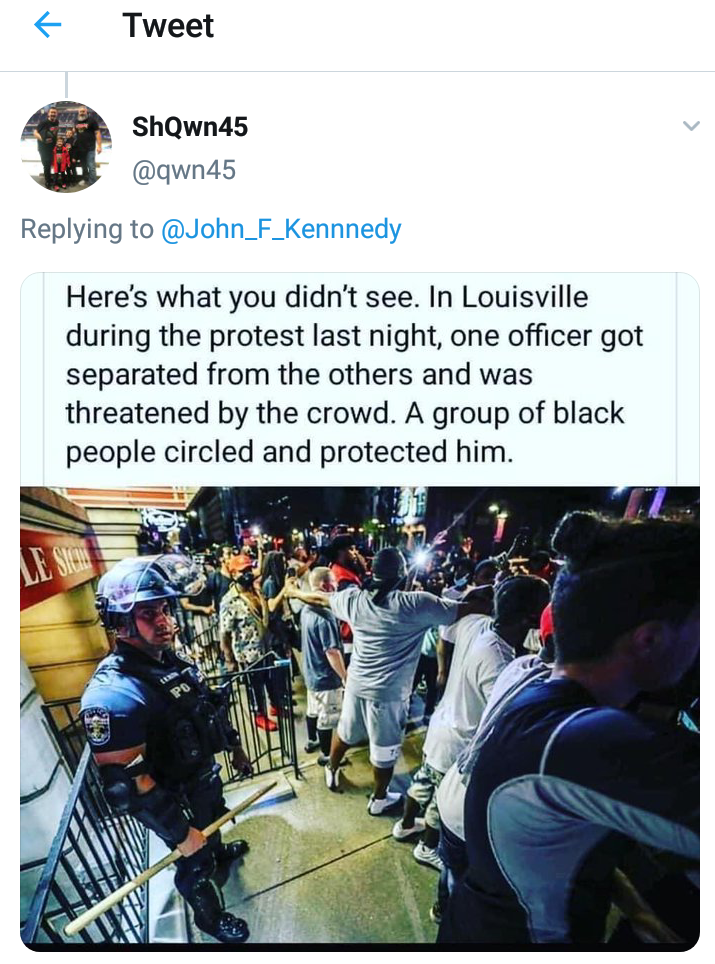Image resolution: width=715 pixels, height=964 pixels.
Task: Tap the thread connector line above avatar
Action: pyautogui.click(x=66, y=85)
